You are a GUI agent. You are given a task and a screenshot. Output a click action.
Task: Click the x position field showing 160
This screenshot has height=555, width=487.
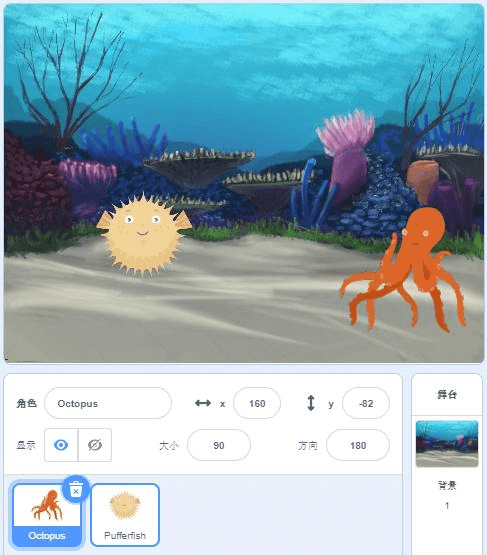(x=257, y=403)
